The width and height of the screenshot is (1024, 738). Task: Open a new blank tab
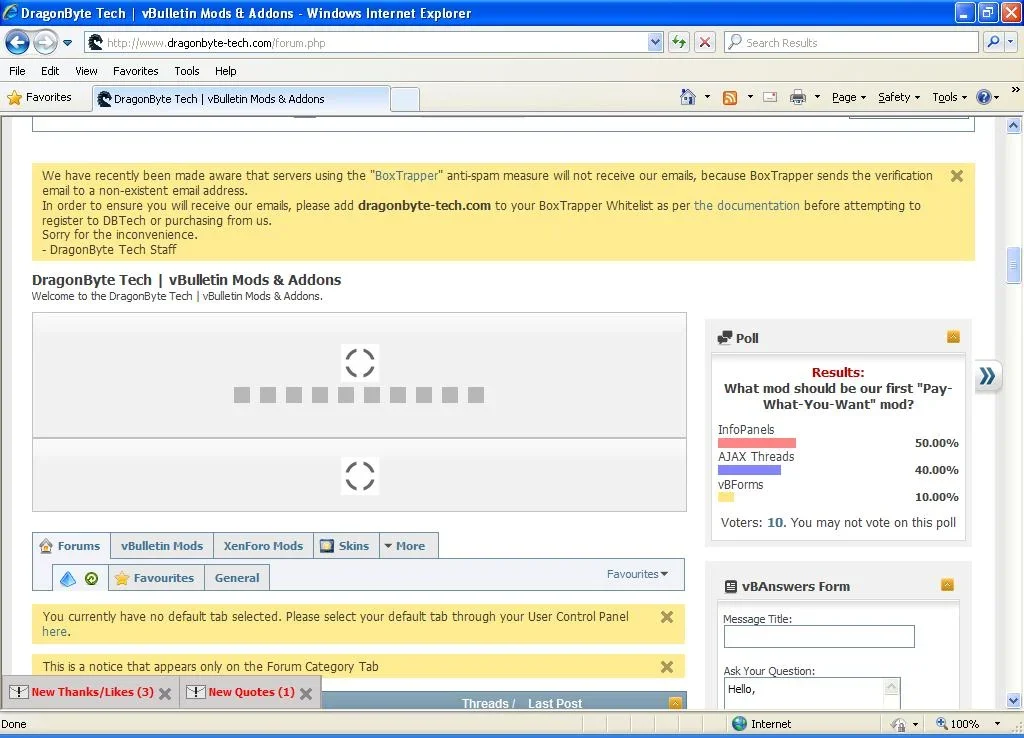[x=405, y=100]
